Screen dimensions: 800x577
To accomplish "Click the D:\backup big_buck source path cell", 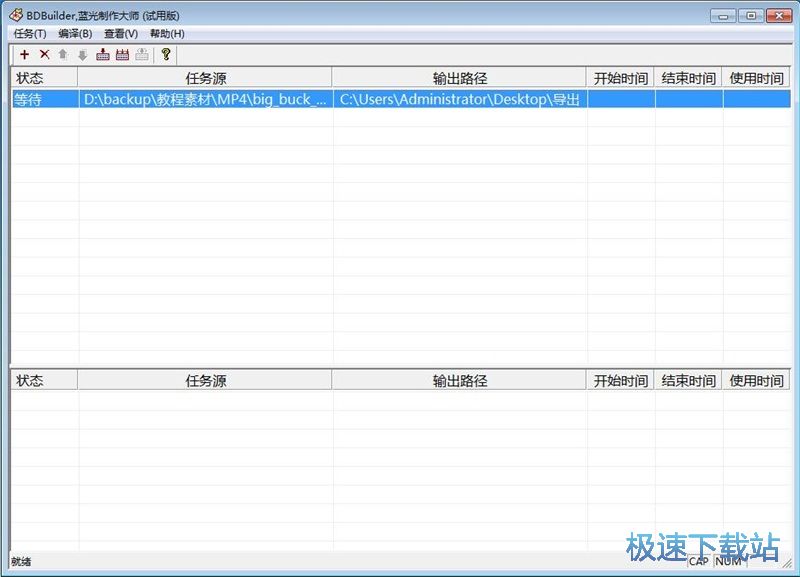I will click(x=206, y=99).
